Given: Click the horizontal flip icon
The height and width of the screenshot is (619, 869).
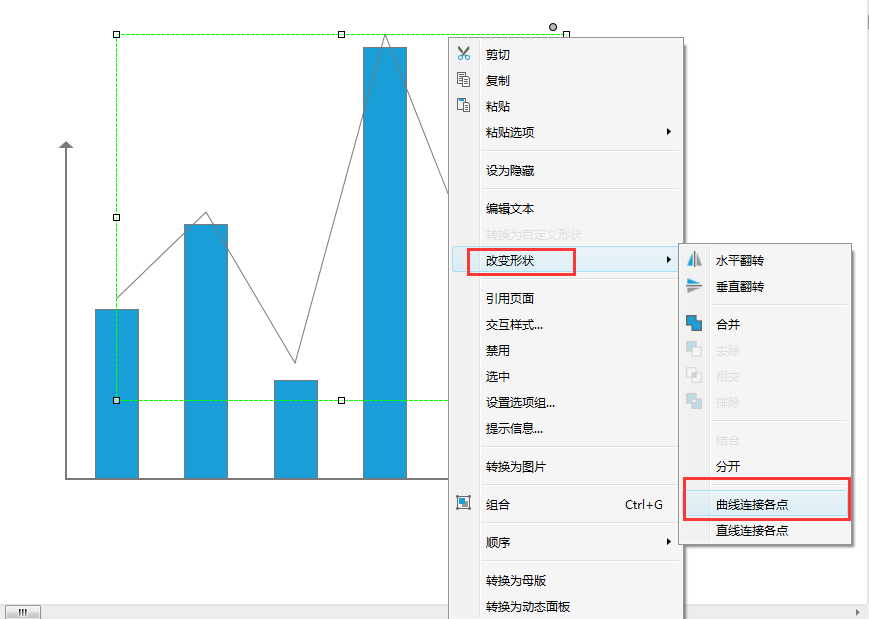Looking at the screenshot, I should 694,259.
